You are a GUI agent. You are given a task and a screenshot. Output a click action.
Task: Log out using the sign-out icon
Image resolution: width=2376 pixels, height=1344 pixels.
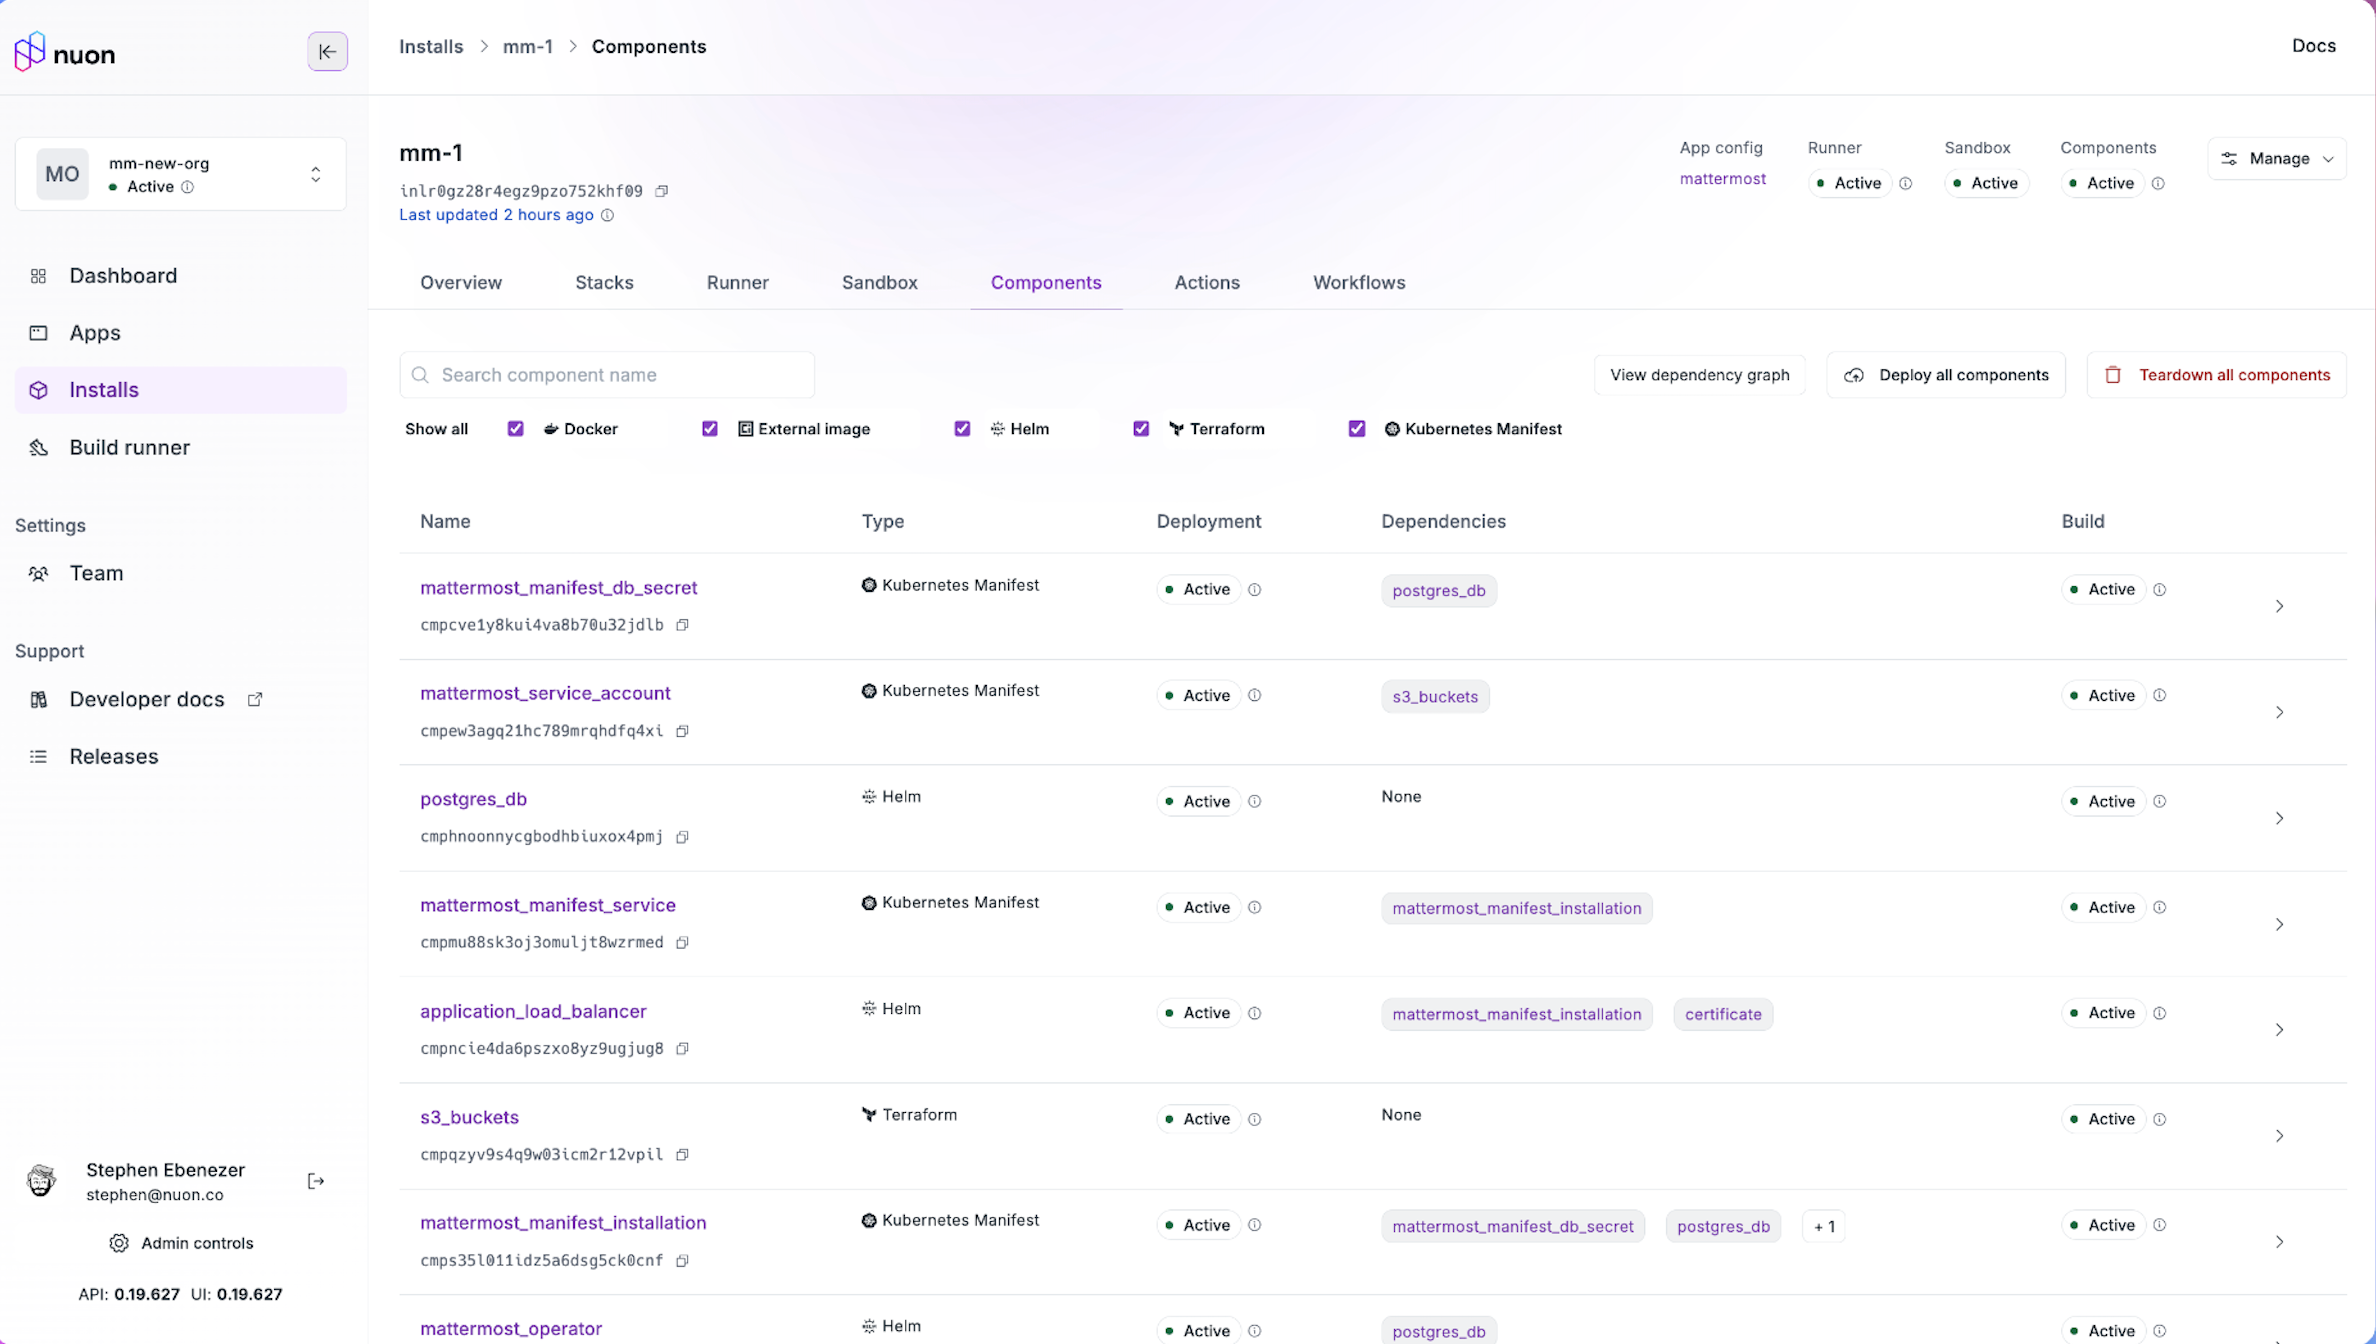pyautogui.click(x=316, y=1181)
